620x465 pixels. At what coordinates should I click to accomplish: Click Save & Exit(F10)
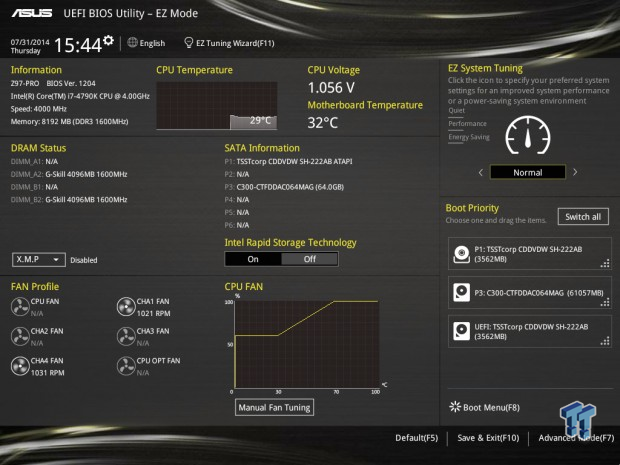488,438
